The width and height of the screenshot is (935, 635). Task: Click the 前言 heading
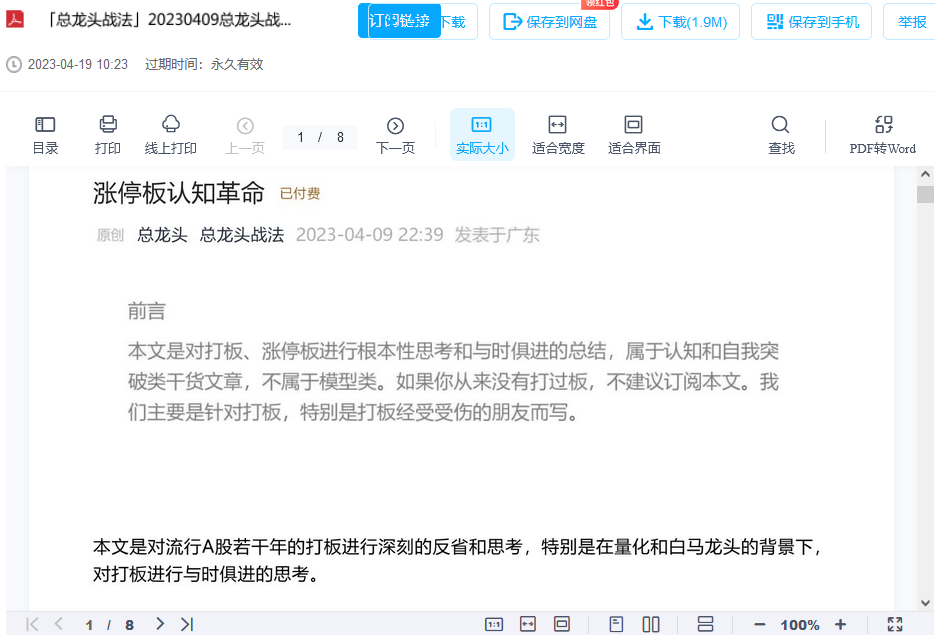tap(147, 311)
